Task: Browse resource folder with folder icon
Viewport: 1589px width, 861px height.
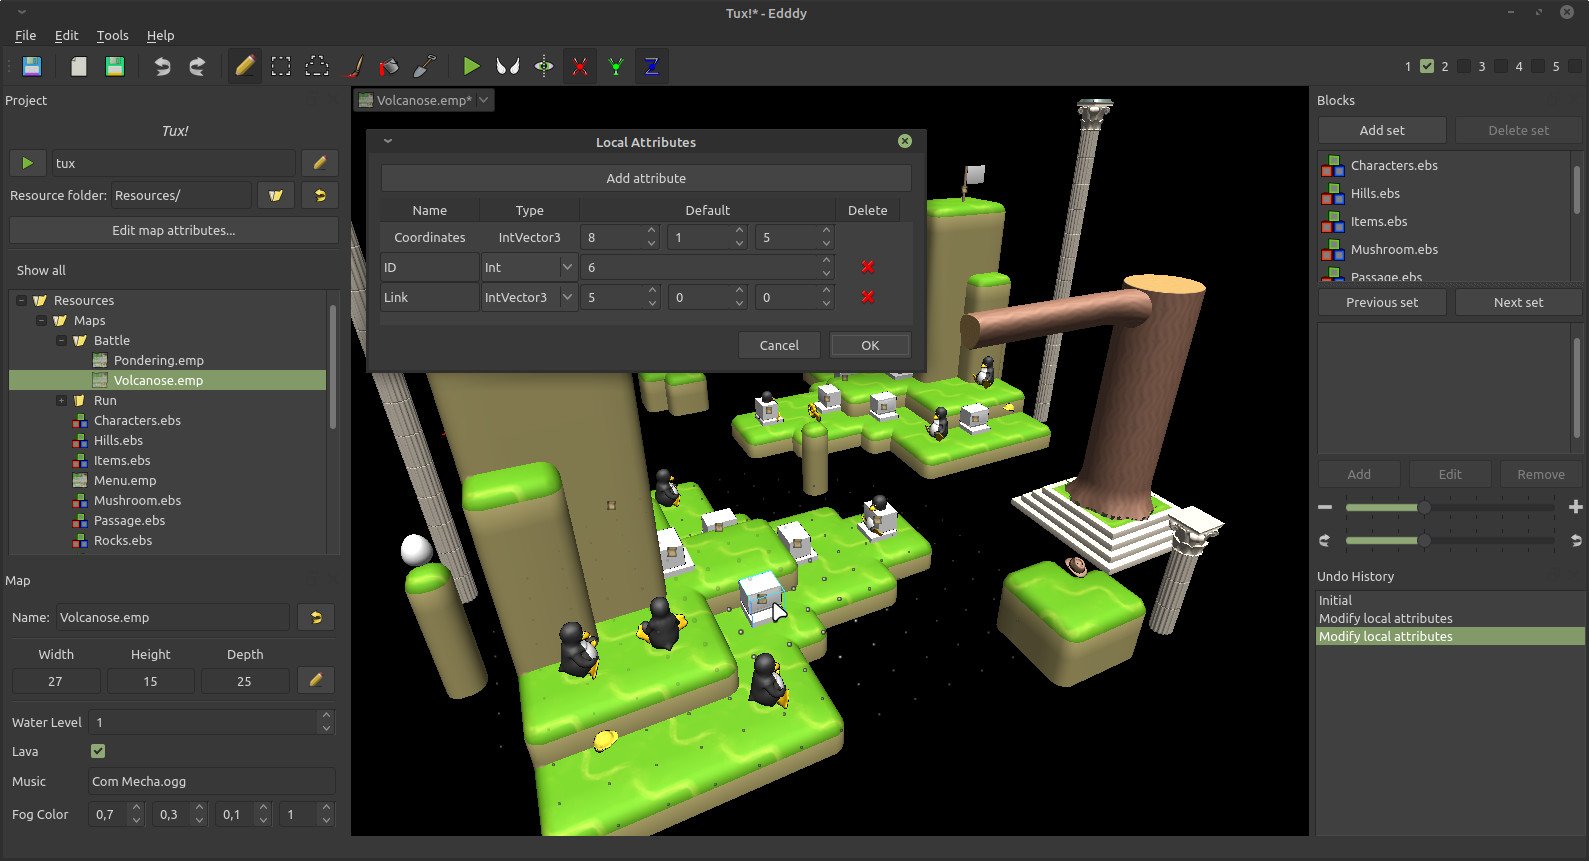Action: click(x=276, y=195)
